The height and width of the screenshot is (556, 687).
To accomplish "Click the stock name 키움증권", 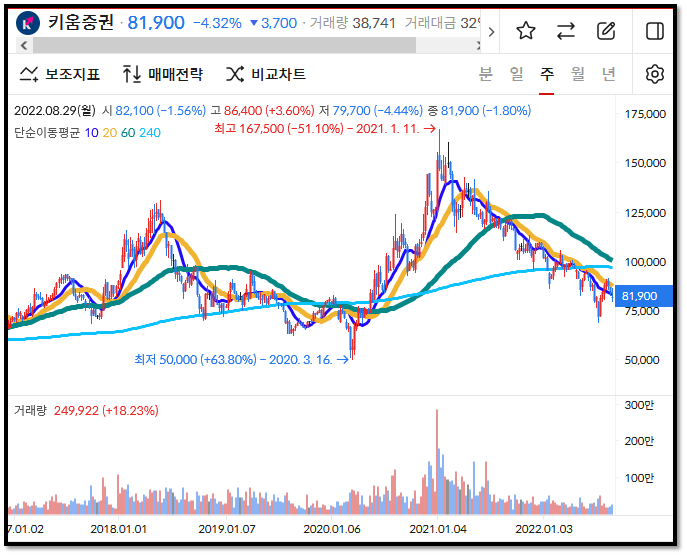I will 81,22.
